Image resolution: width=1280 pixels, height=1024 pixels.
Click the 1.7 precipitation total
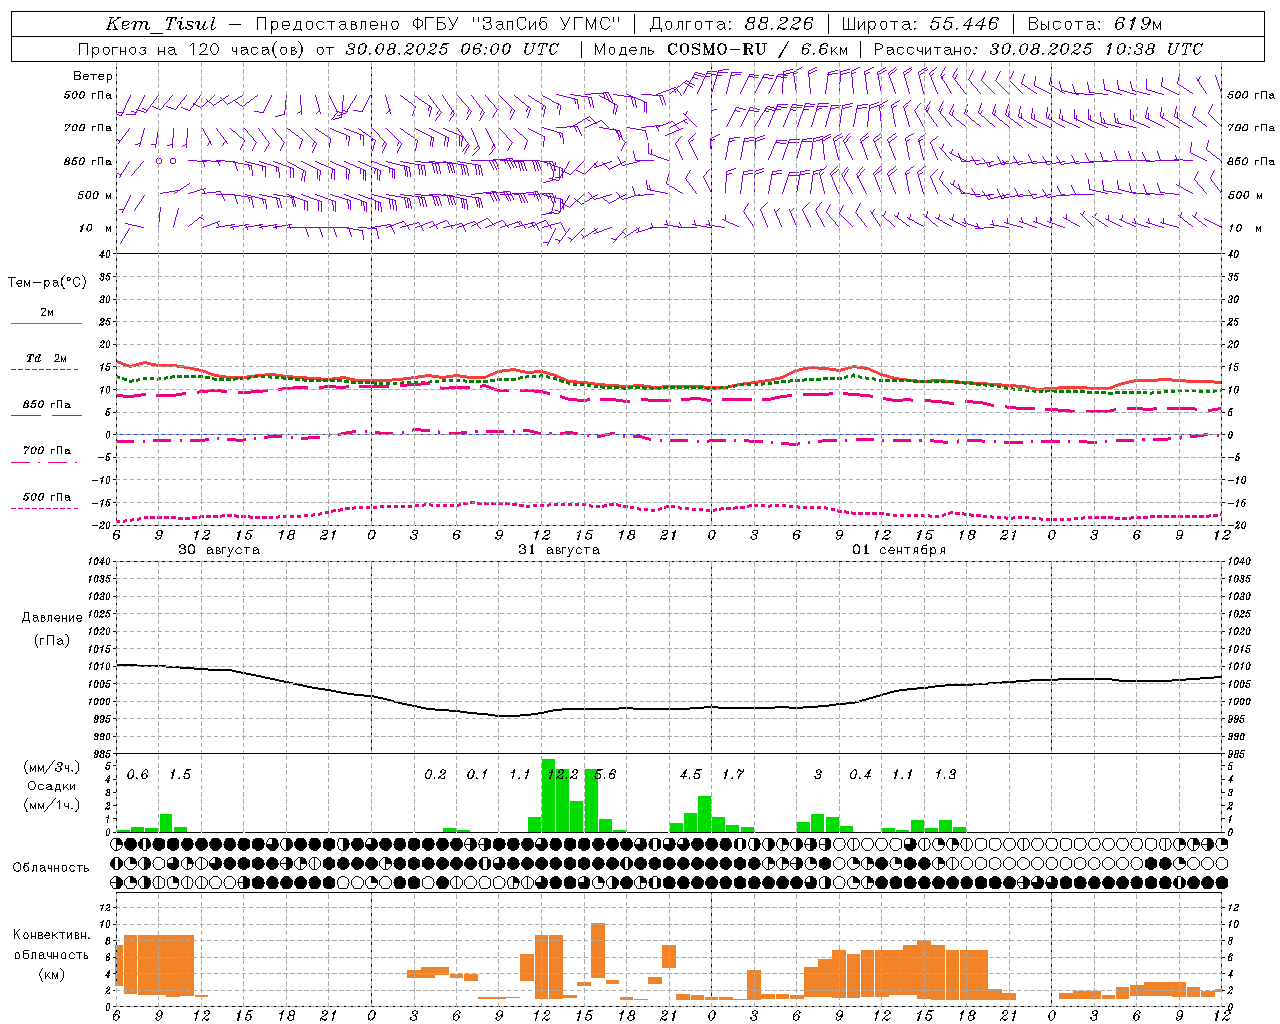(733, 774)
